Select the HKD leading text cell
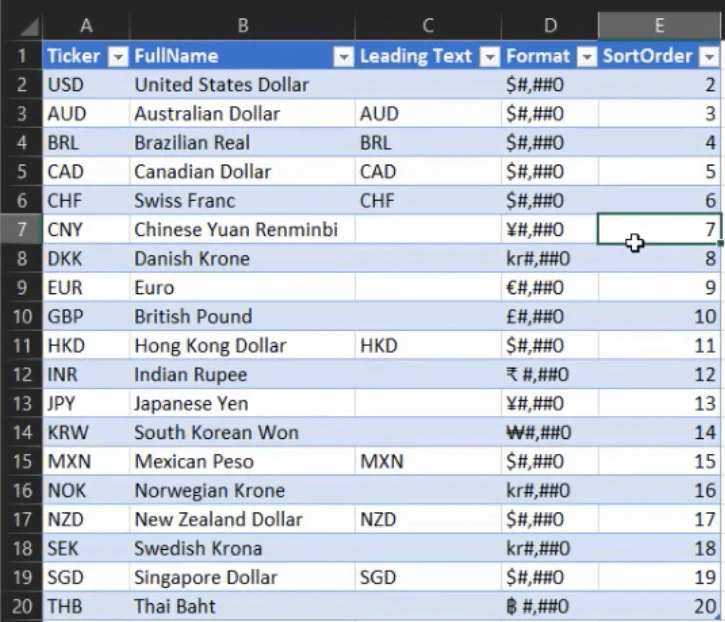The height and width of the screenshot is (622, 725). pos(428,345)
